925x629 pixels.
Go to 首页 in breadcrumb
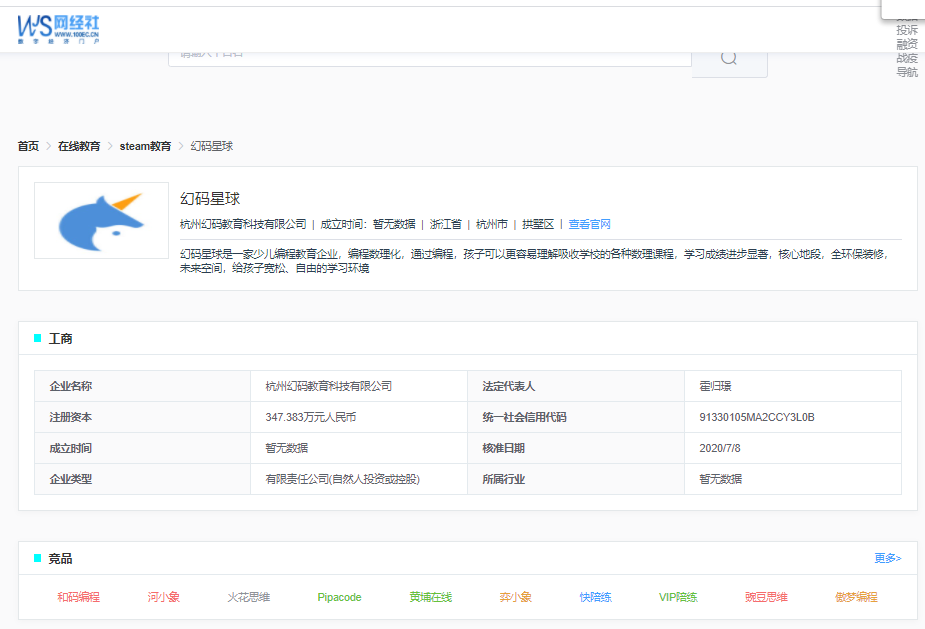click(28, 146)
